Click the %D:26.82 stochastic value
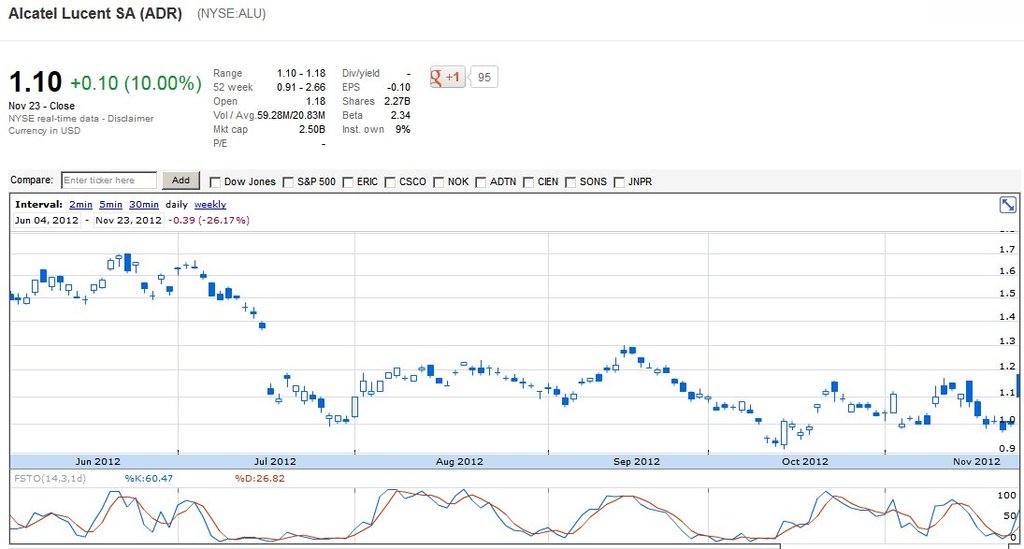Screen dimensions: 1024x549 260,478
